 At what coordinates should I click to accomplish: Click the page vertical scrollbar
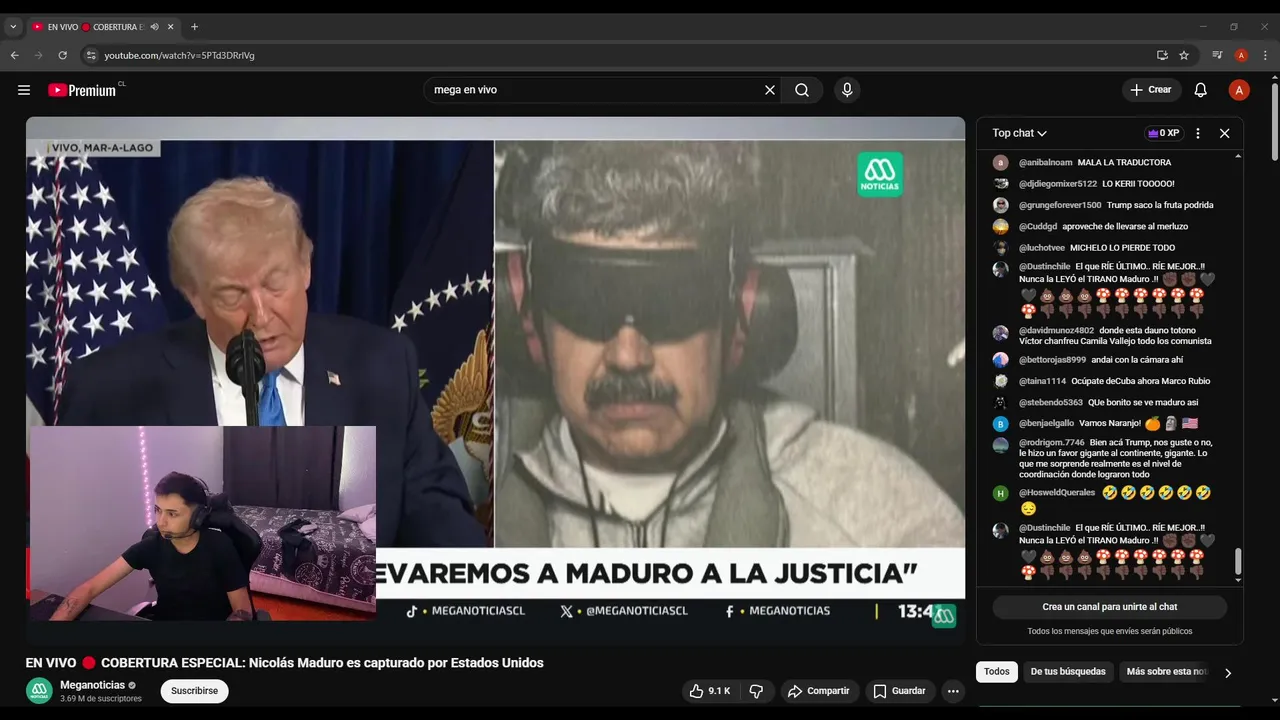pos(1274,120)
